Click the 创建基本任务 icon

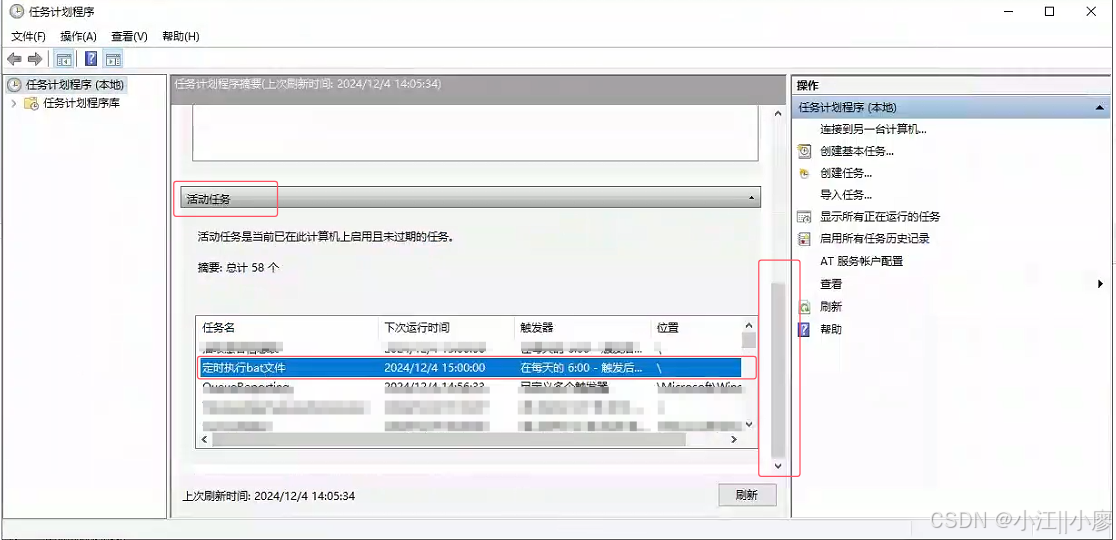click(x=804, y=151)
